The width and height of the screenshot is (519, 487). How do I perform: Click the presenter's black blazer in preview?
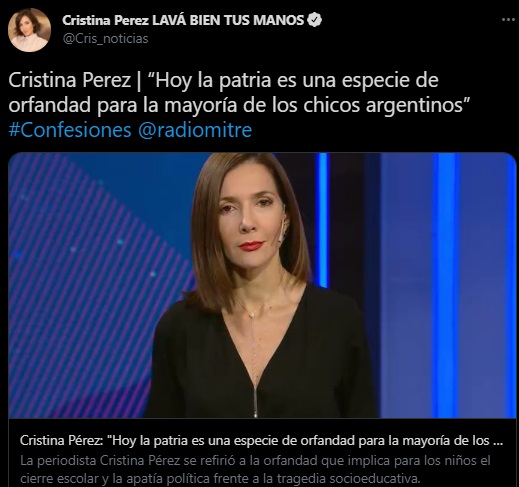[260, 360]
